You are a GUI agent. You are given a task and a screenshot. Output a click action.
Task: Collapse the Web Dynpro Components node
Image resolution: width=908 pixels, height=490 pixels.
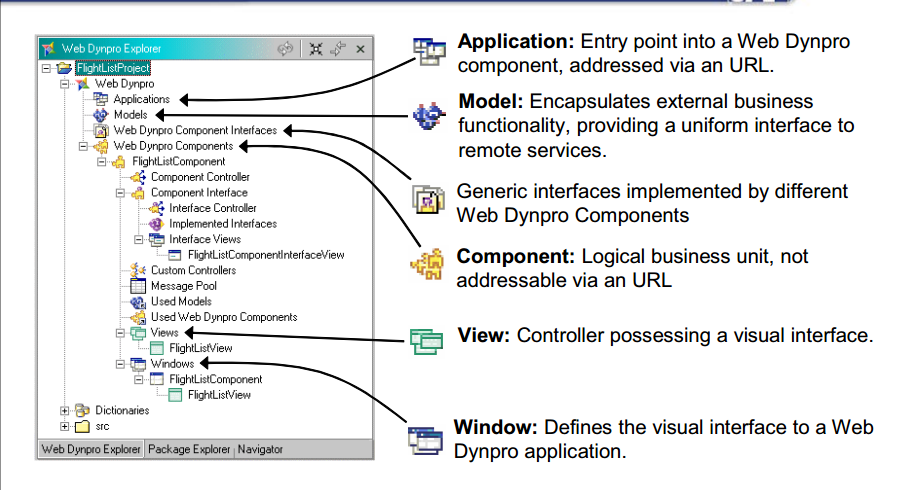point(83,147)
